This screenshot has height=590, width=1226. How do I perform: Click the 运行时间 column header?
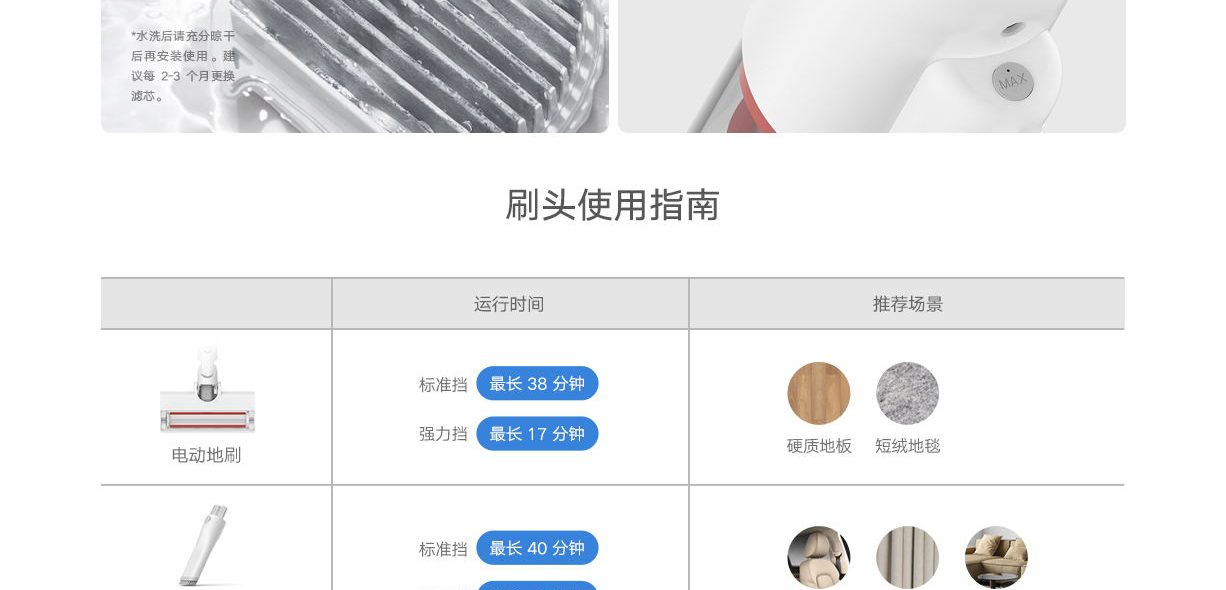pyautogui.click(x=510, y=304)
